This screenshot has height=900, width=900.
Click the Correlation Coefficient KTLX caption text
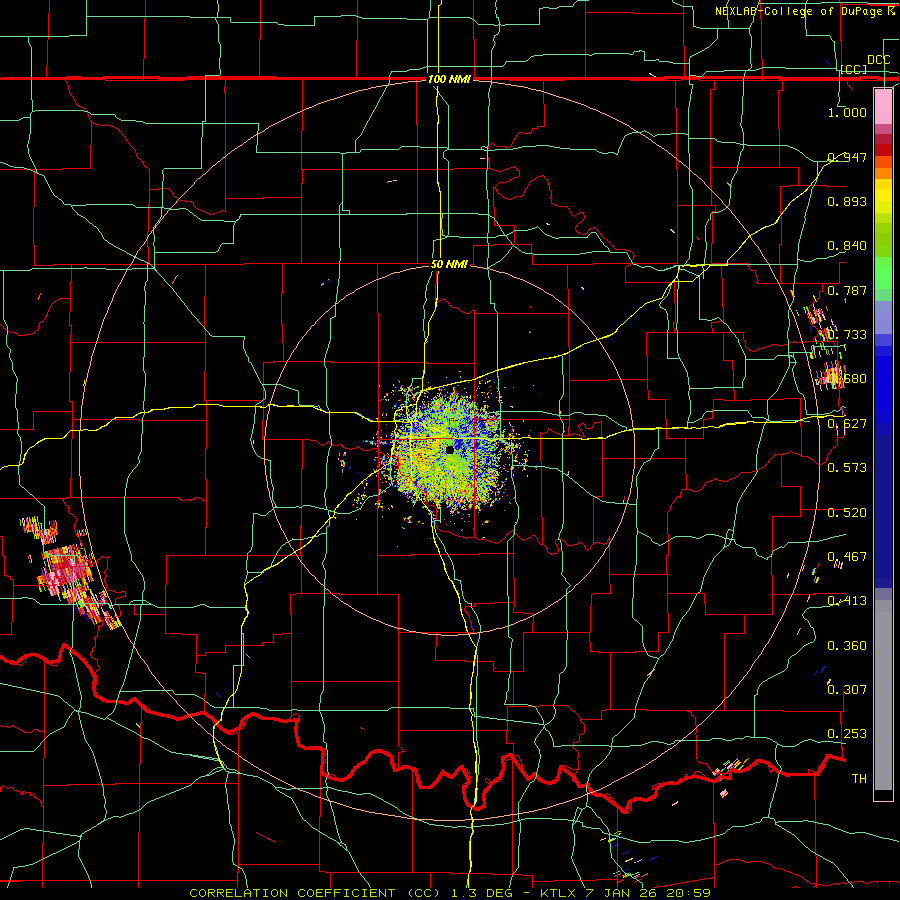(x=450, y=893)
